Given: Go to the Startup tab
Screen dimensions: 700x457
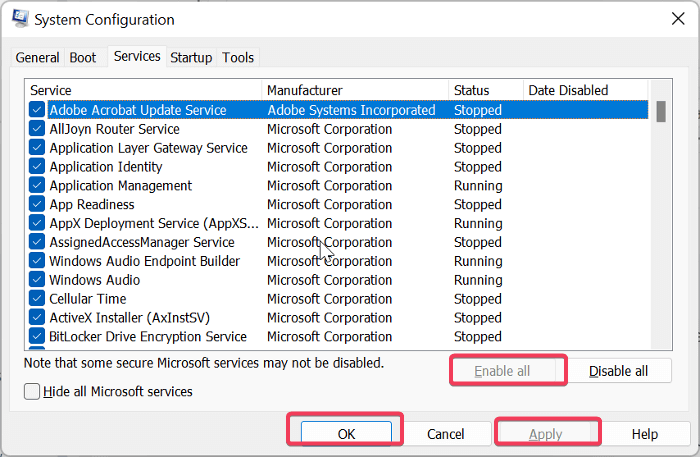Looking at the screenshot, I should [191, 58].
